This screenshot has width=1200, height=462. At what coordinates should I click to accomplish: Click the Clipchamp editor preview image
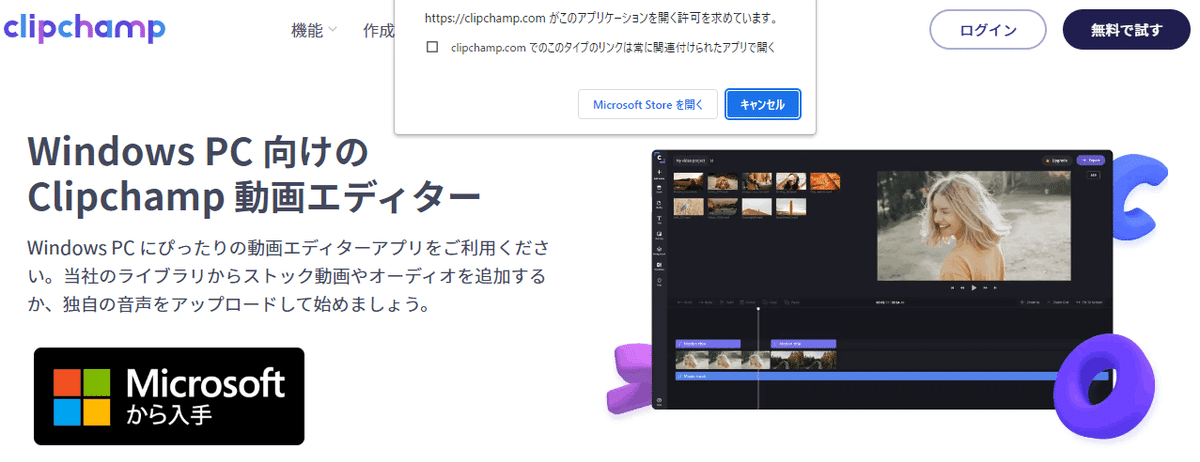click(882, 282)
